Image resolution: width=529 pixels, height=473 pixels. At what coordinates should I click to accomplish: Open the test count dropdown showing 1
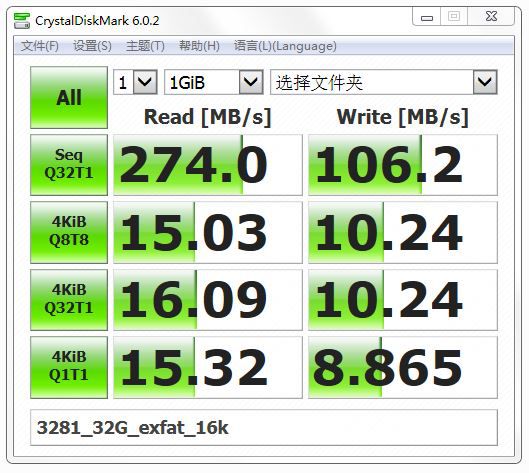(135, 82)
